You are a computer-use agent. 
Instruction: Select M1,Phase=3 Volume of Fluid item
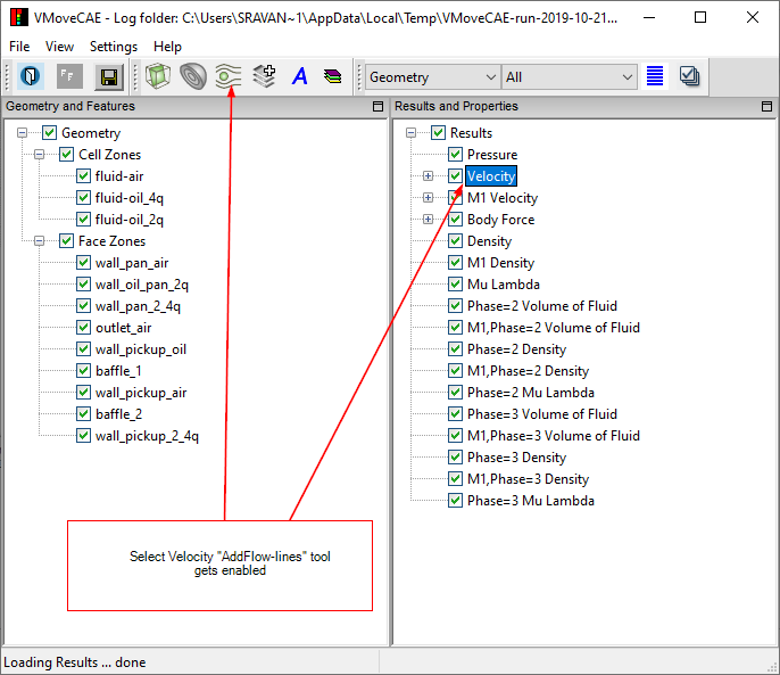point(553,436)
